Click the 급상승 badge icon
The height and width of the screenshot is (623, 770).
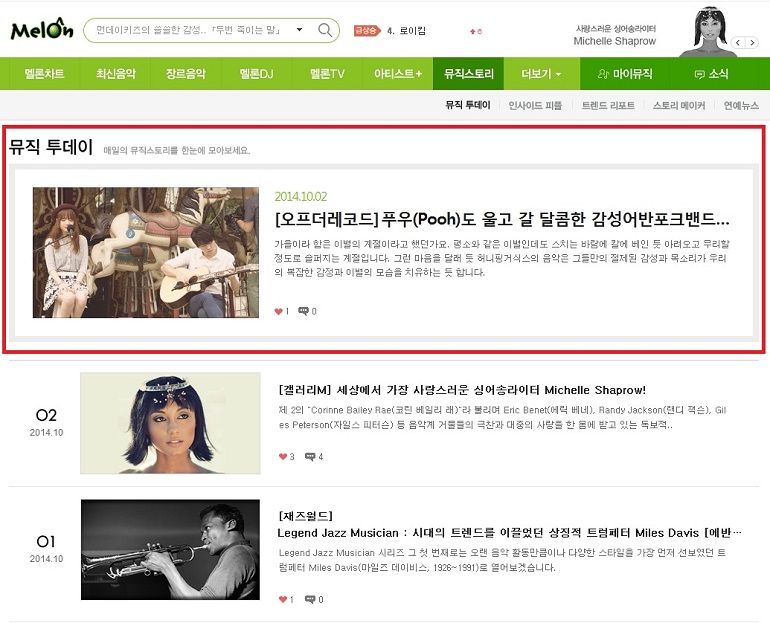point(367,31)
